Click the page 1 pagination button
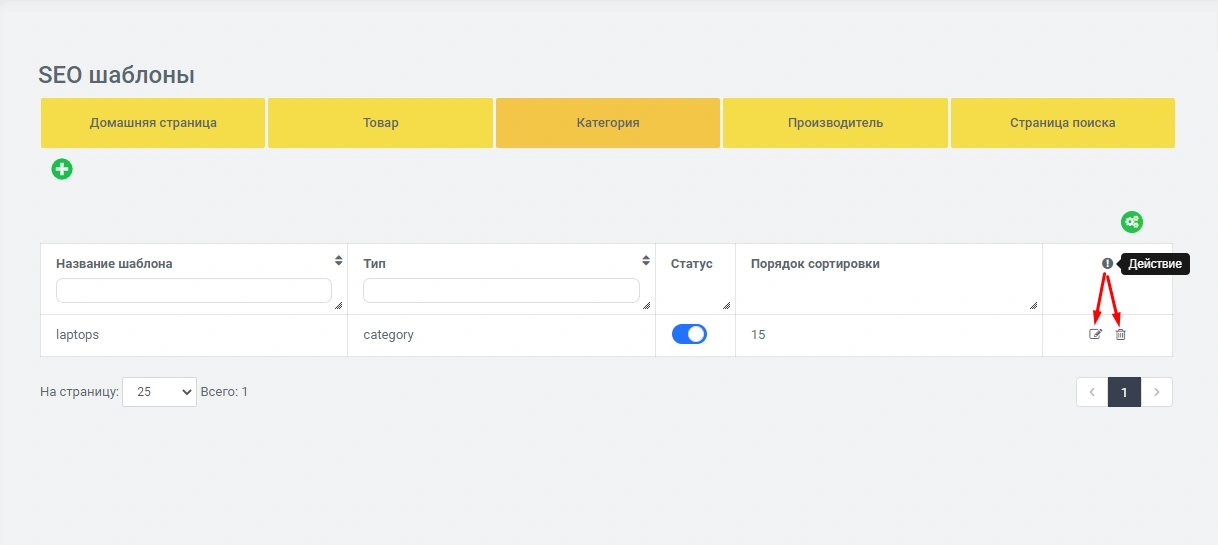This screenshot has height=545, width=1218. click(1124, 392)
